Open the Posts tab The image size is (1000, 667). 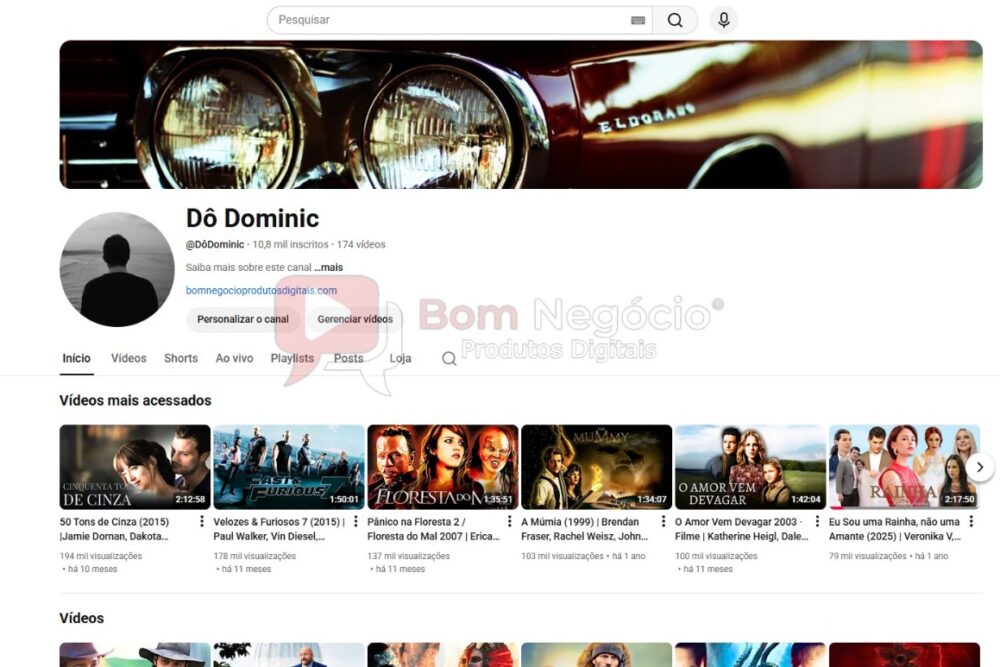tap(348, 357)
